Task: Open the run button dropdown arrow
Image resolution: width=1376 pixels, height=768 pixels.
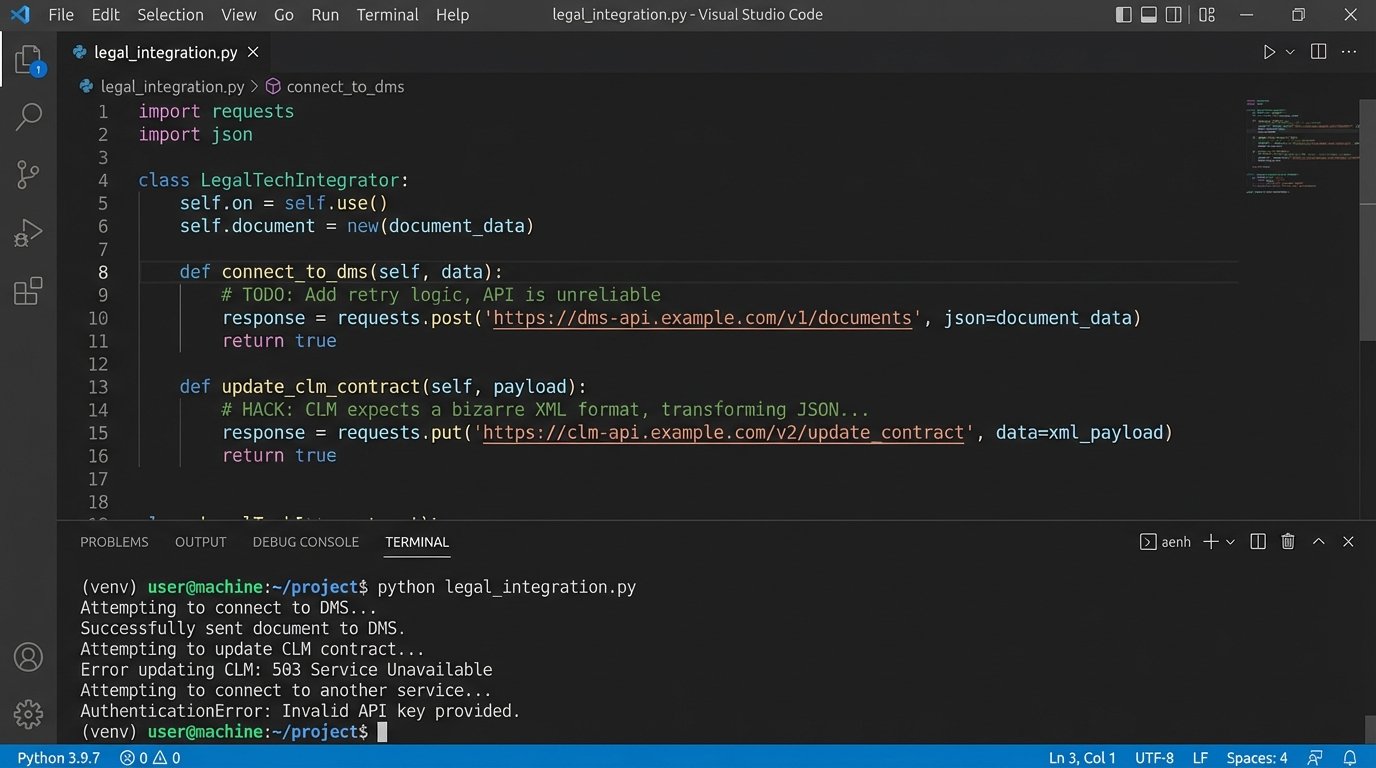Action: coord(1290,52)
